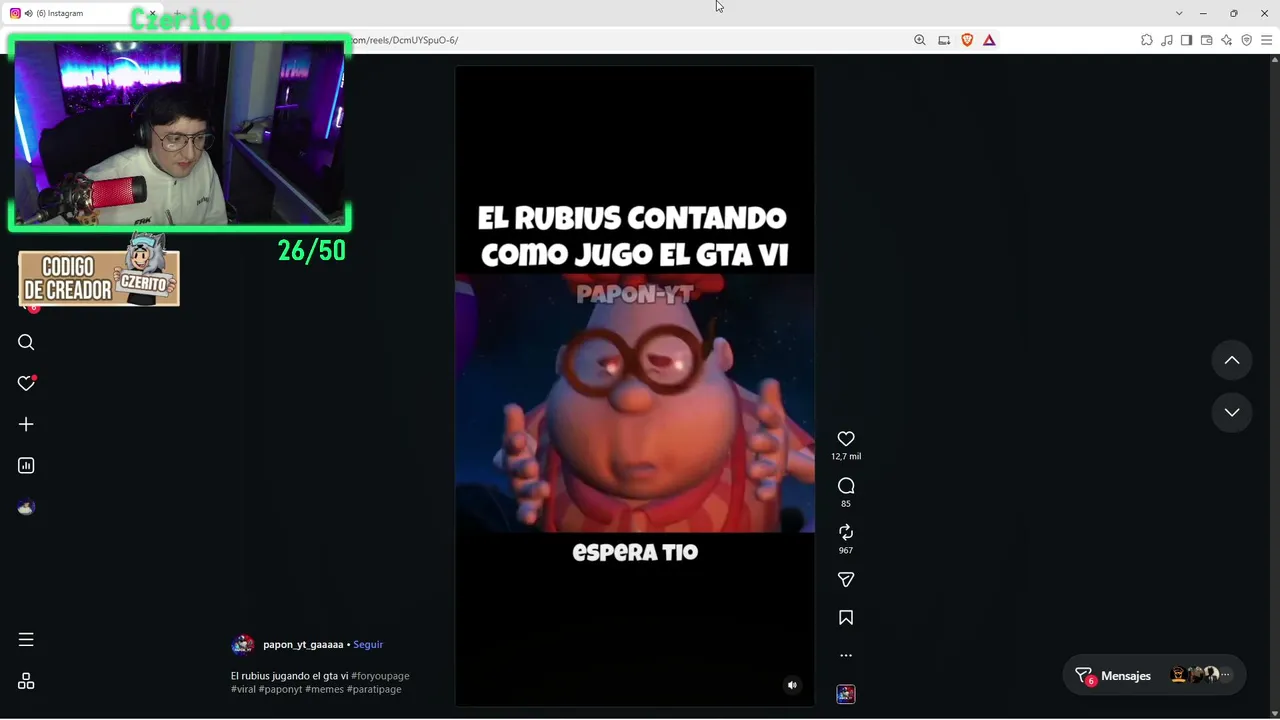Image resolution: width=1280 pixels, height=720 pixels.
Task: Open the reel's audio thumbnail
Action: click(846, 694)
